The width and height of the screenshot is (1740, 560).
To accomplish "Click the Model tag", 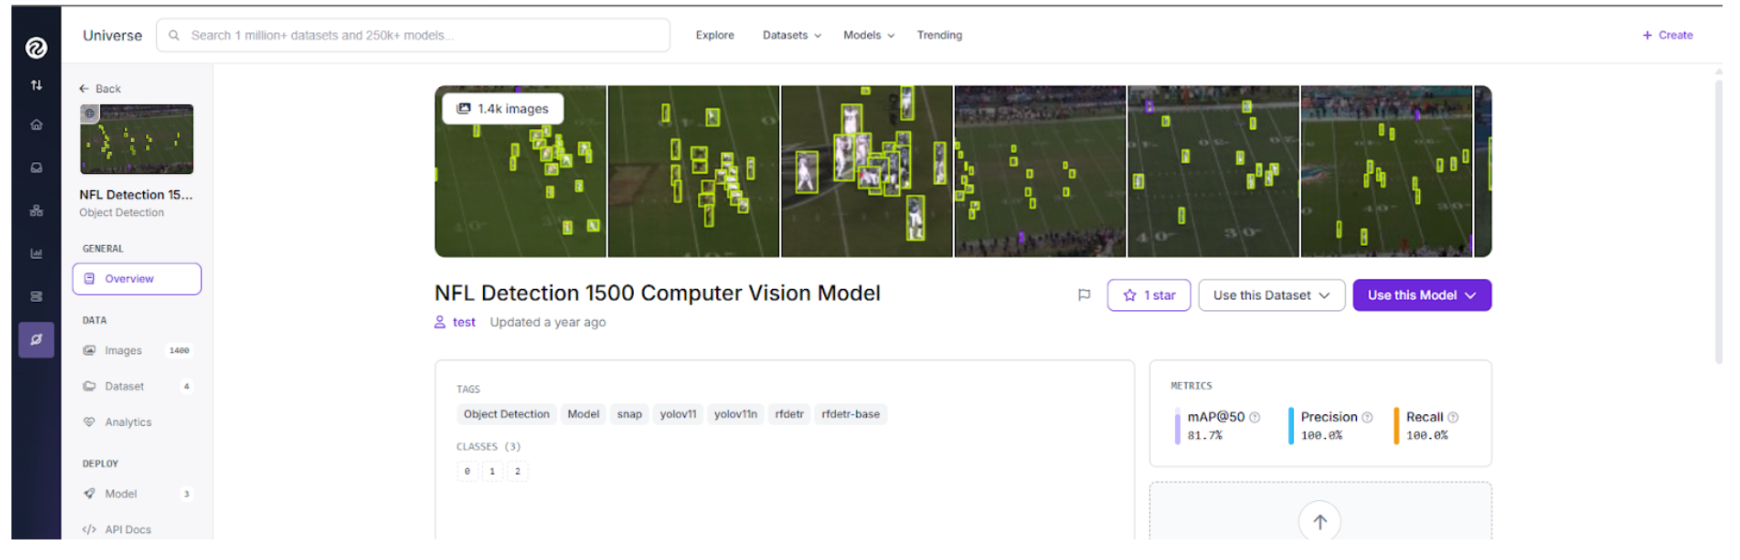I will click(x=583, y=414).
